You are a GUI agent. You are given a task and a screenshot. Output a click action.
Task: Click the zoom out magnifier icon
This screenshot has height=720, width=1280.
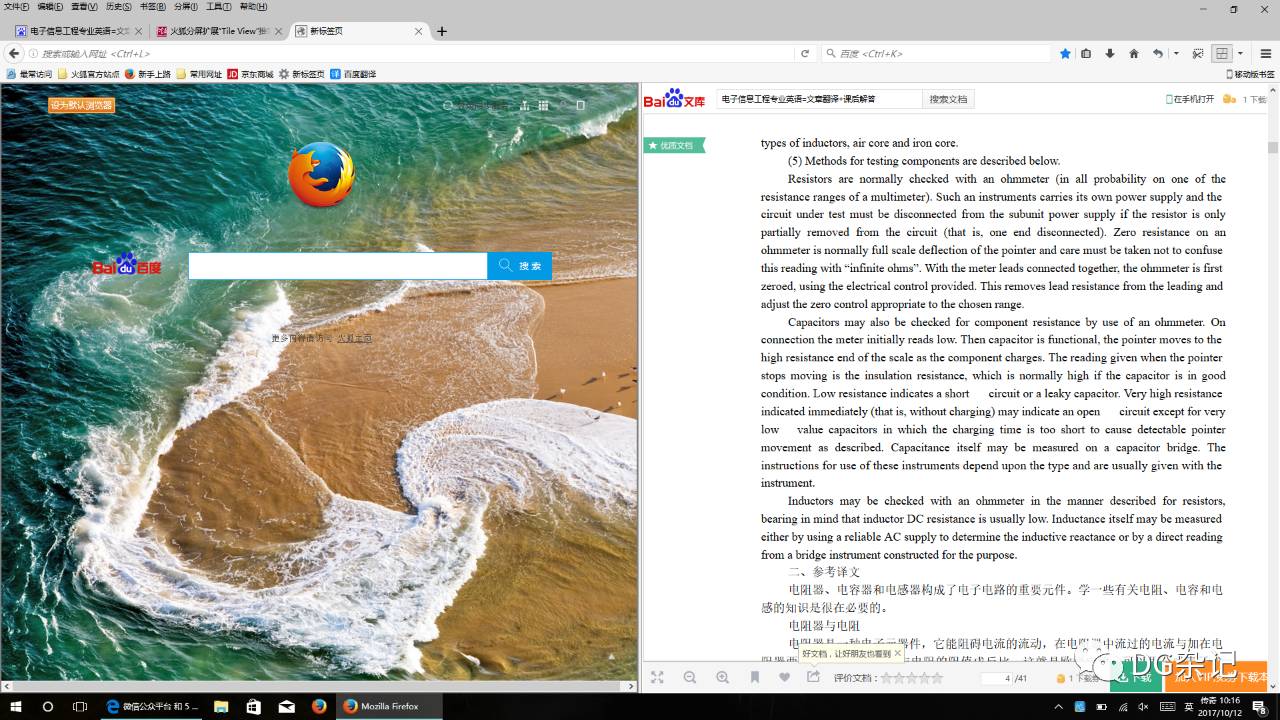point(690,677)
